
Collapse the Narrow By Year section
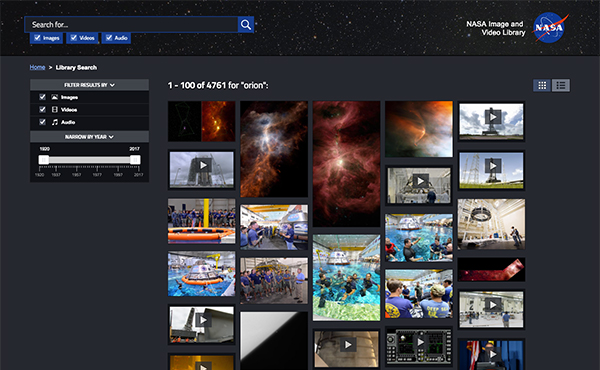[x=89, y=137]
